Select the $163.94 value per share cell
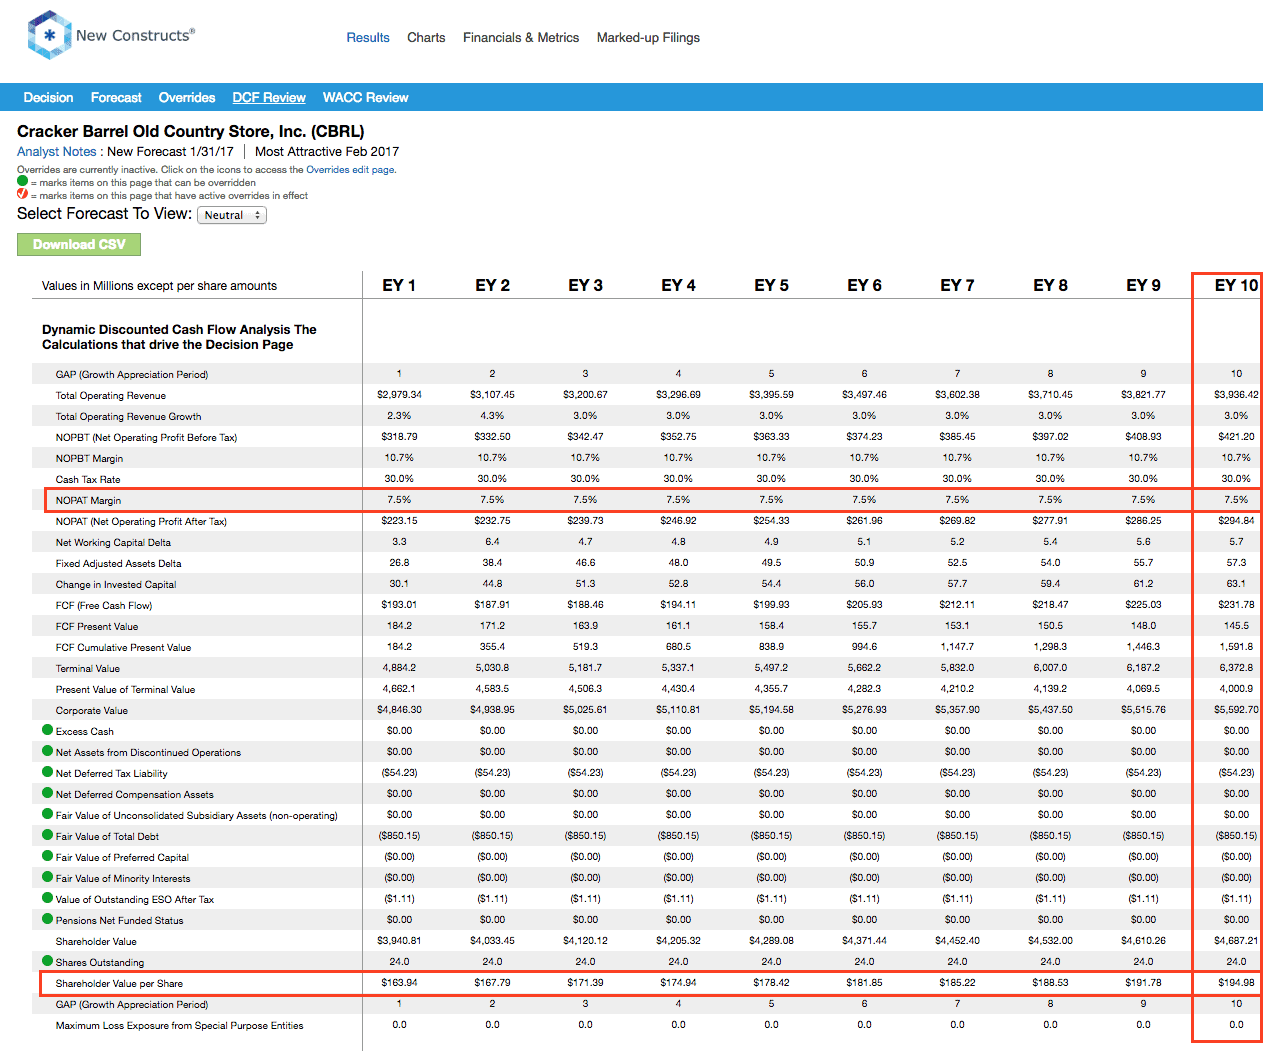1263x1051 pixels. (399, 983)
